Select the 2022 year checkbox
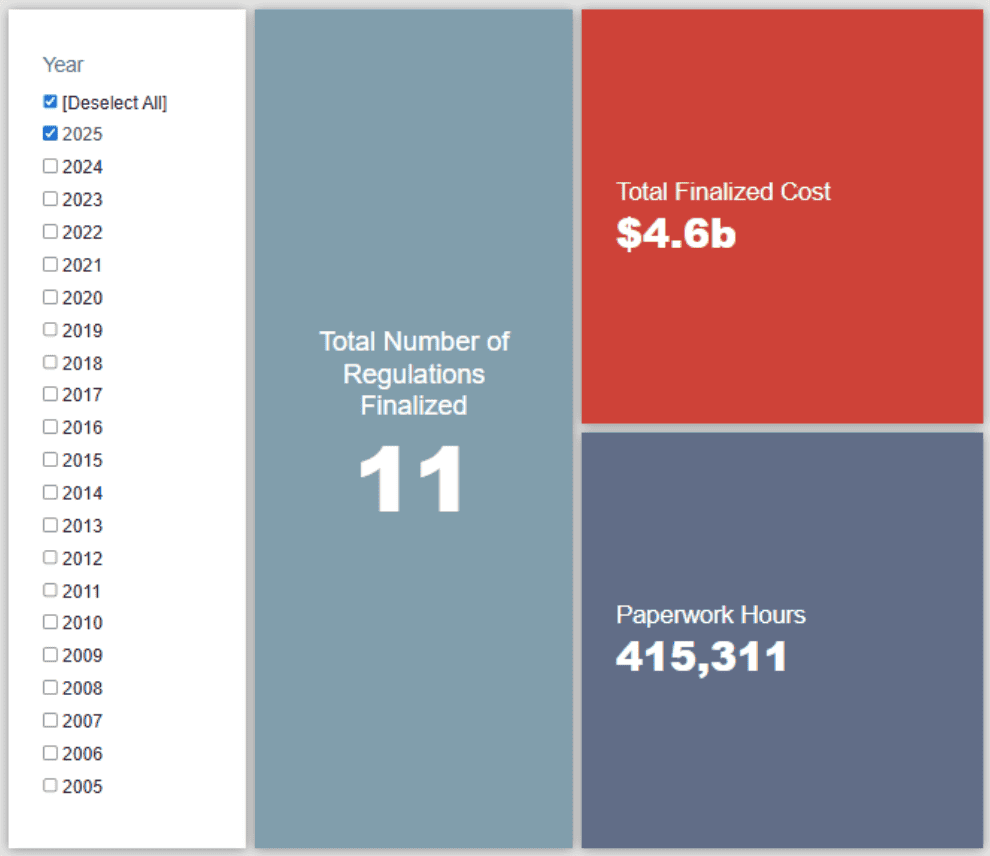The image size is (990, 856). [x=50, y=232]
